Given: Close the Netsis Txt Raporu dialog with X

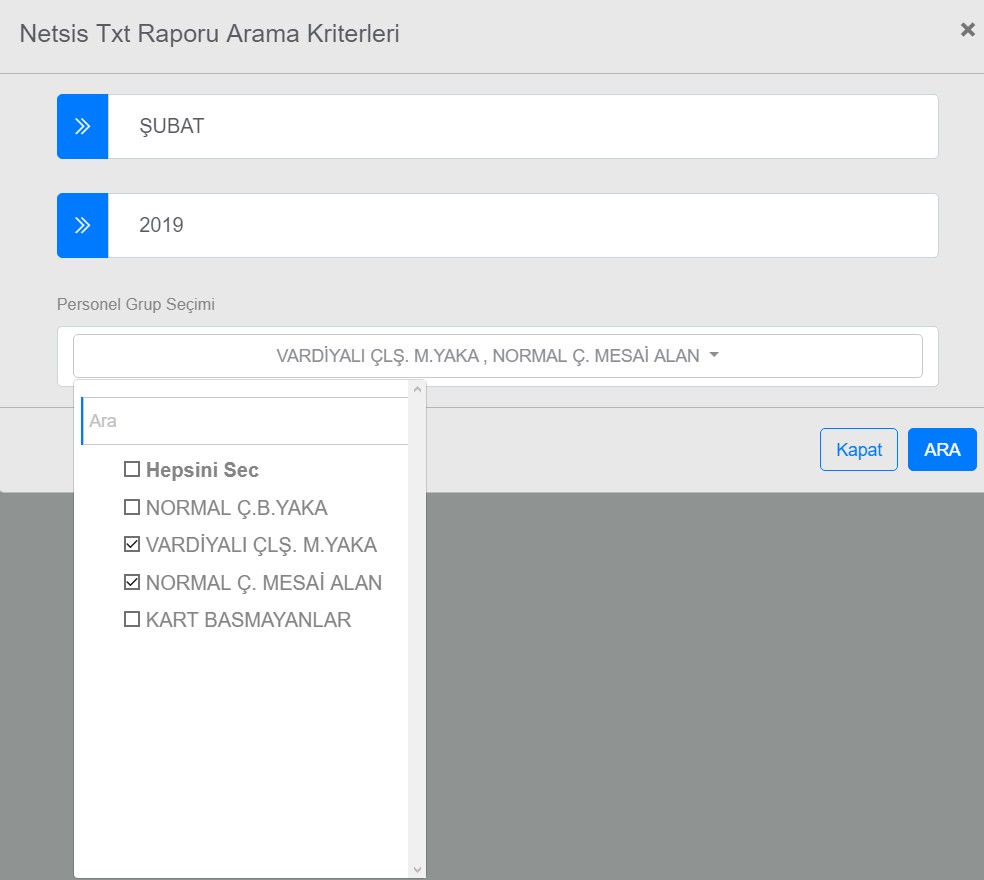Looking at the screenshot, I should coord(968,30).
